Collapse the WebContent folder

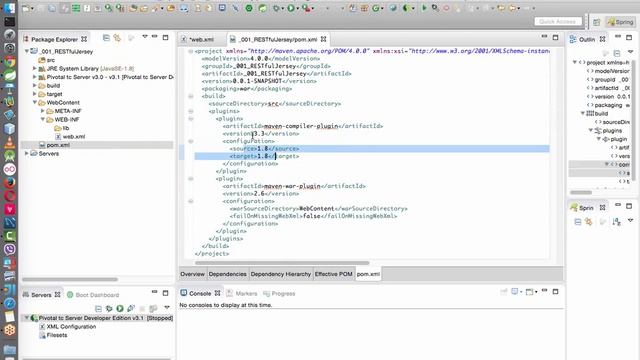tap(35, 102)
